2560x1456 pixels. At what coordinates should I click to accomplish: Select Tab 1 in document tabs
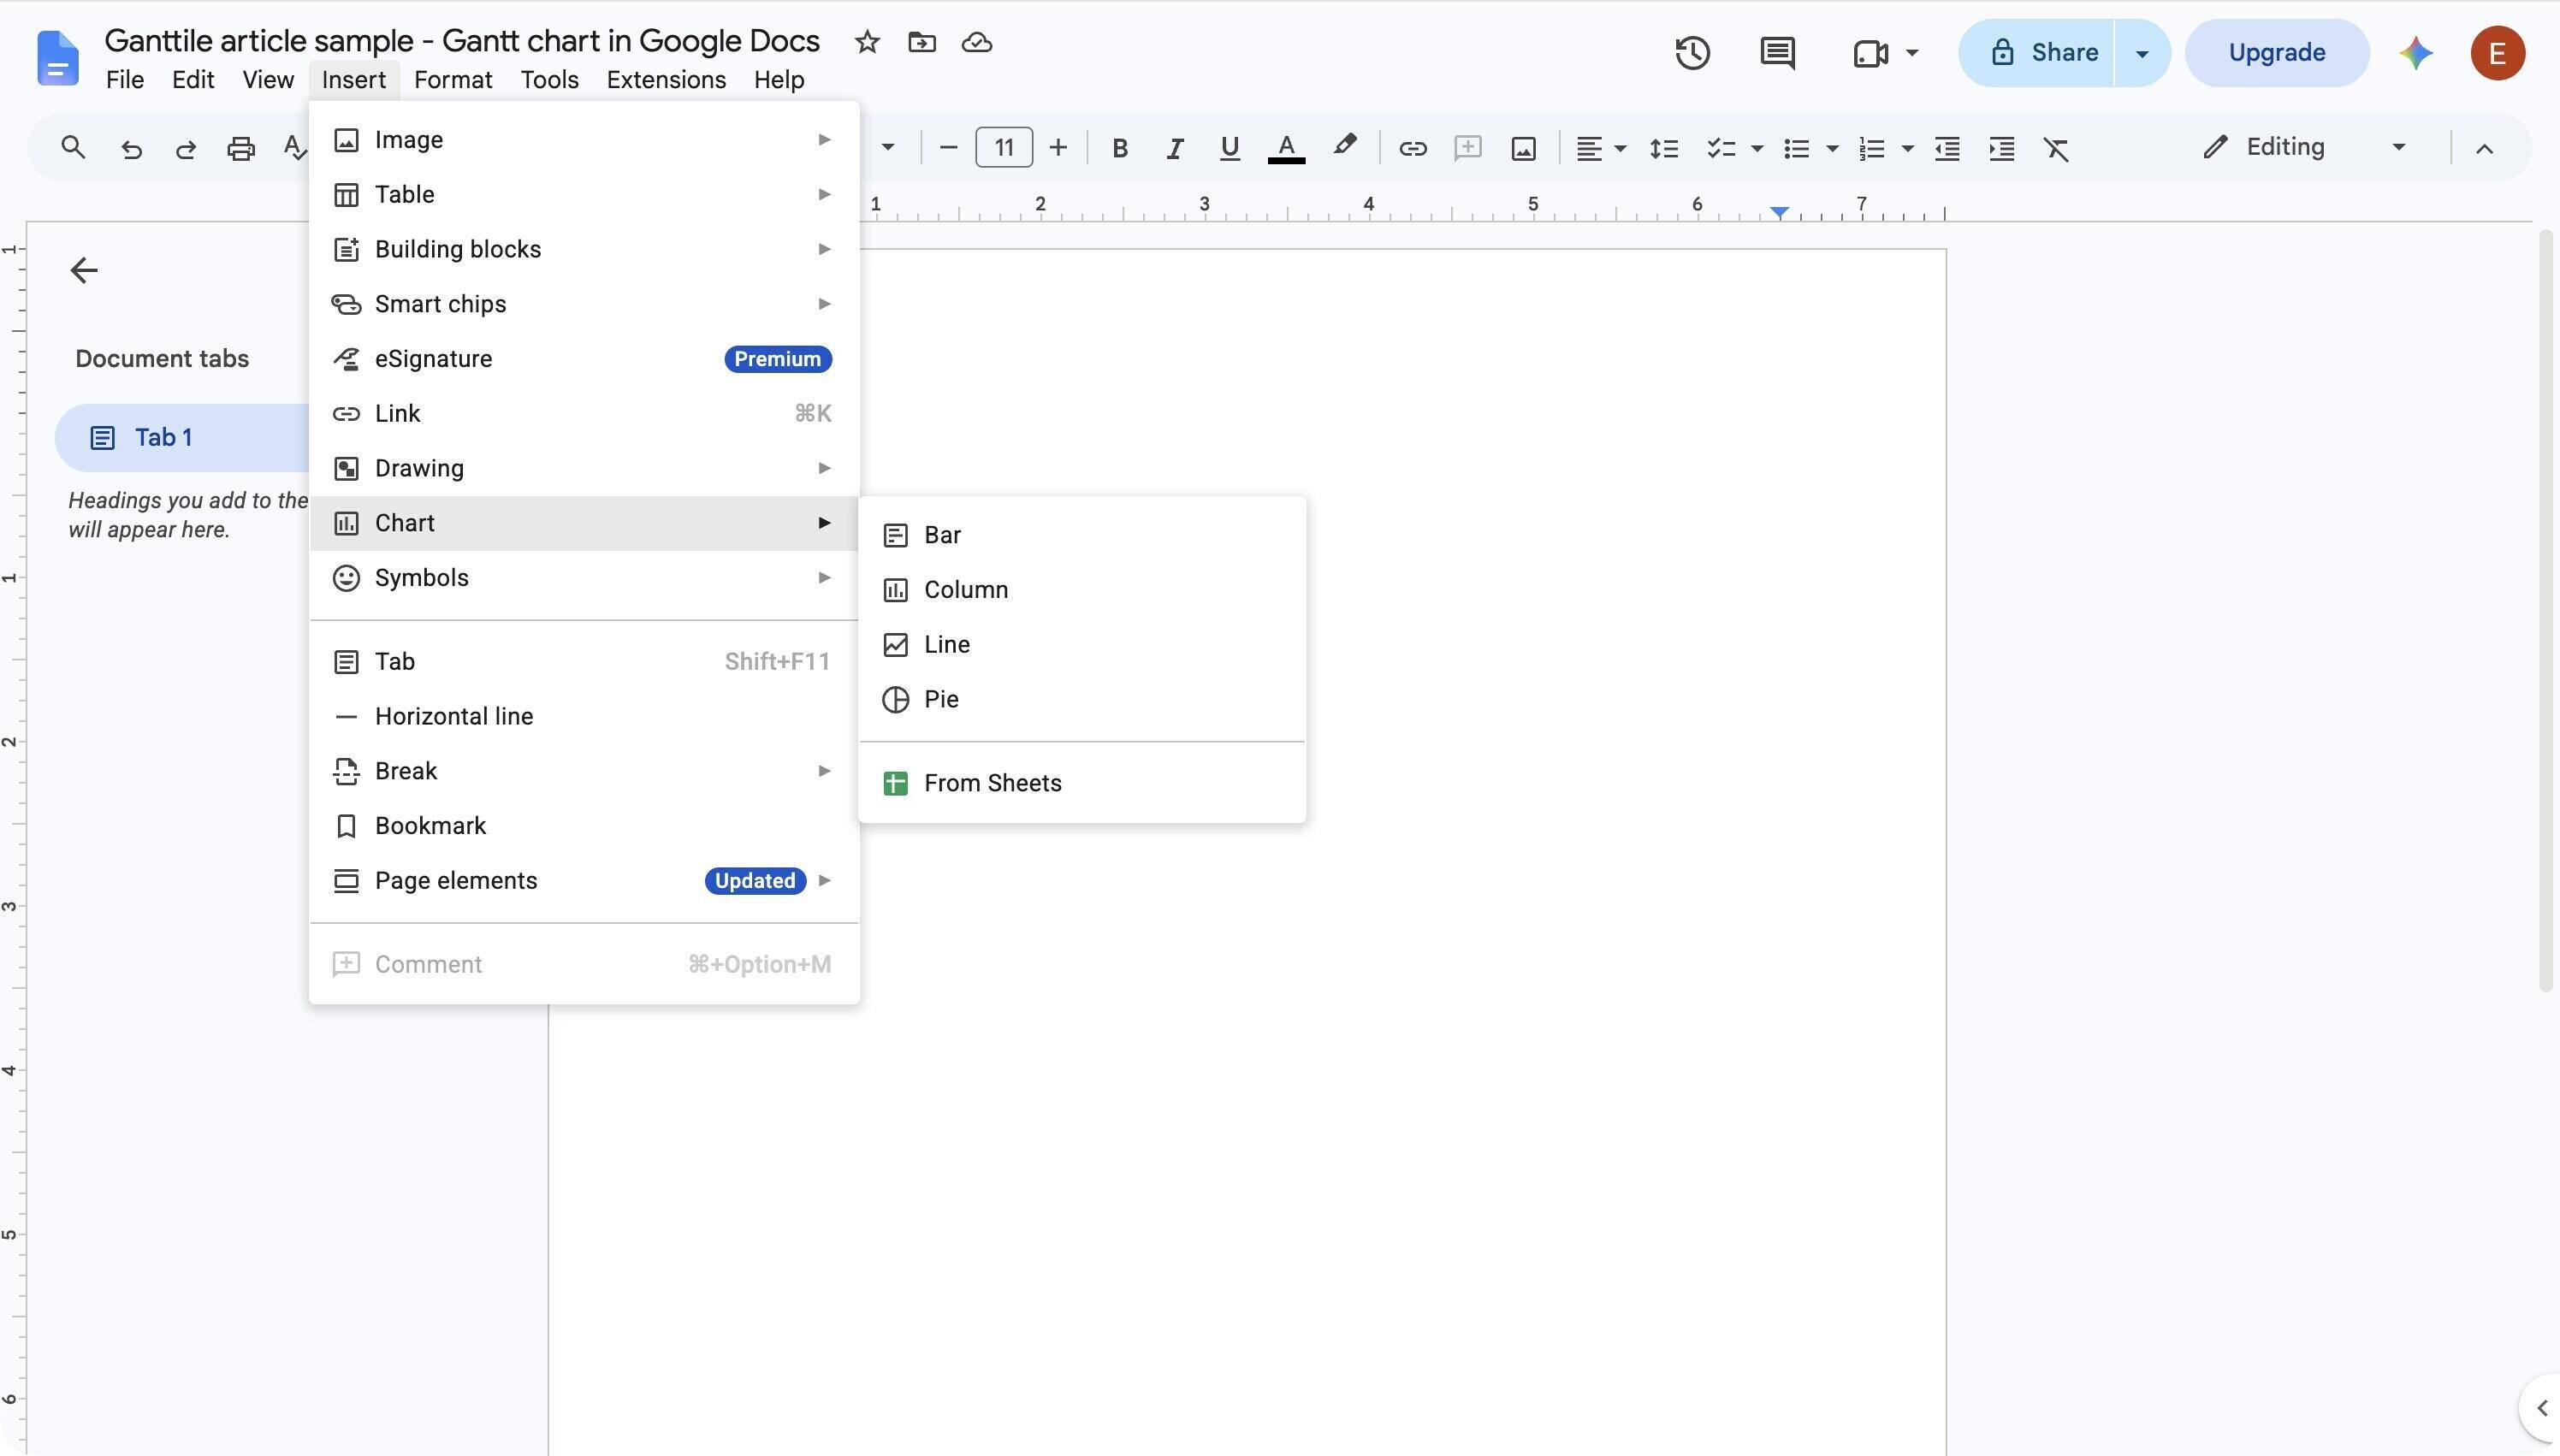[x=183, y=438]
